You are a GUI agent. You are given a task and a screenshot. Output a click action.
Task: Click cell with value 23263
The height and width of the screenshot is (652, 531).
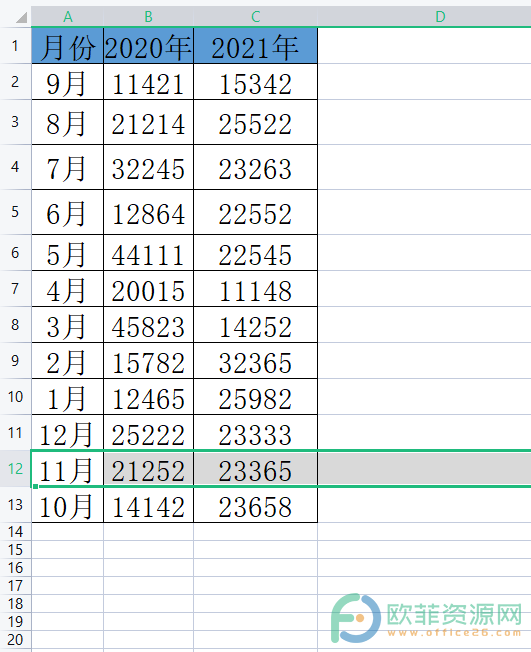click(x=255, y=167)
